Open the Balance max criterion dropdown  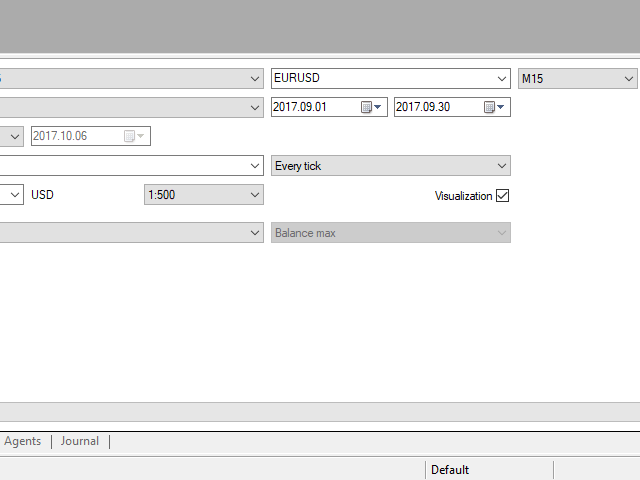point(391,233)
